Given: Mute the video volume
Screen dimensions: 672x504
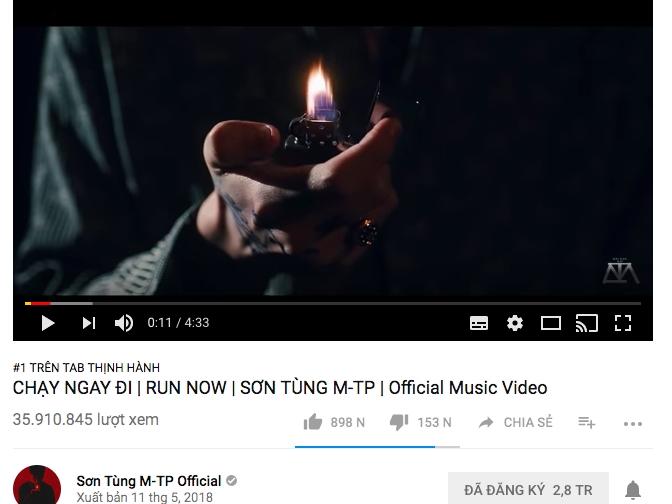Looking at the screenshot, I should (124, 323).
